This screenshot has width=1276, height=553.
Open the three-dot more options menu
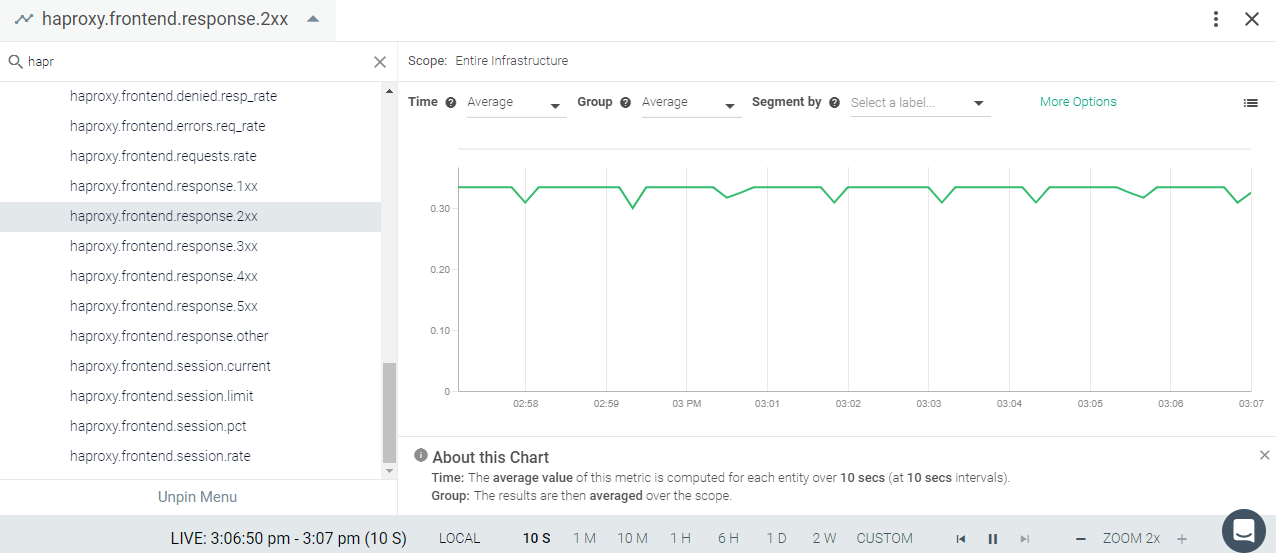[x=1216, y=19]
